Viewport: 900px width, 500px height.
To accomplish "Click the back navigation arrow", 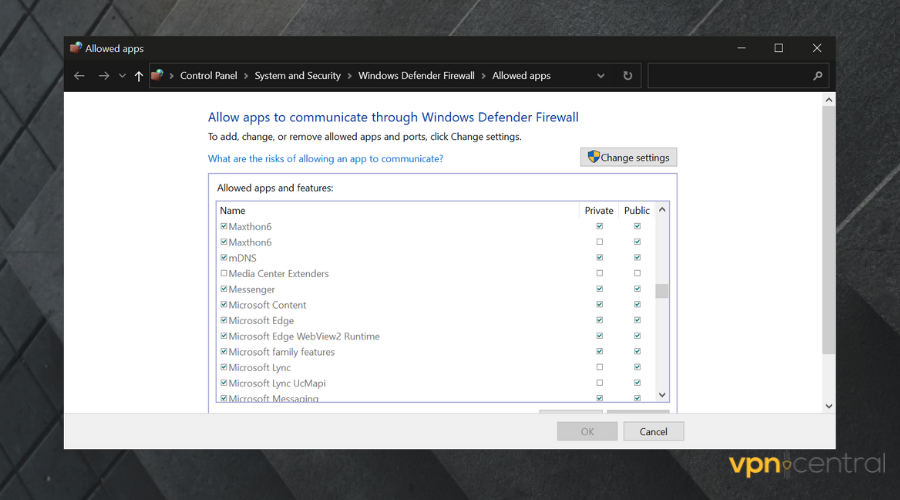I will (x=80, y=76).
